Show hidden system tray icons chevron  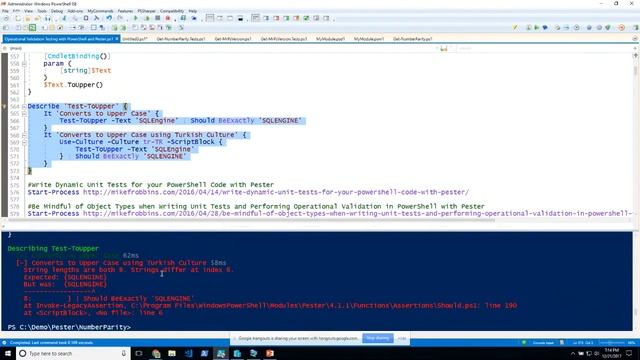[x=573, y=353]
